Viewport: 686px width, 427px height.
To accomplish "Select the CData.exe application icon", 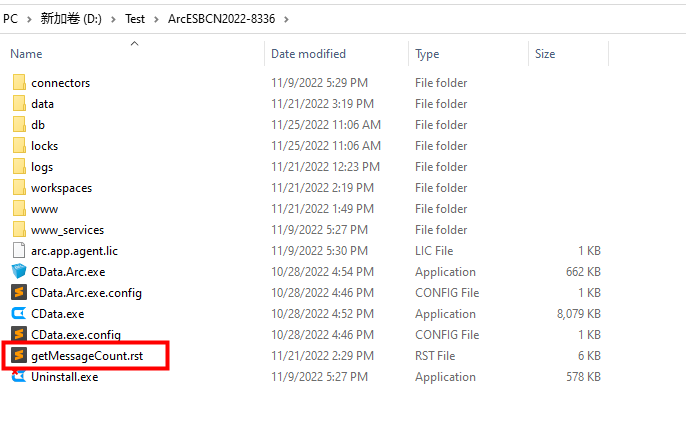I will (19, 313).
